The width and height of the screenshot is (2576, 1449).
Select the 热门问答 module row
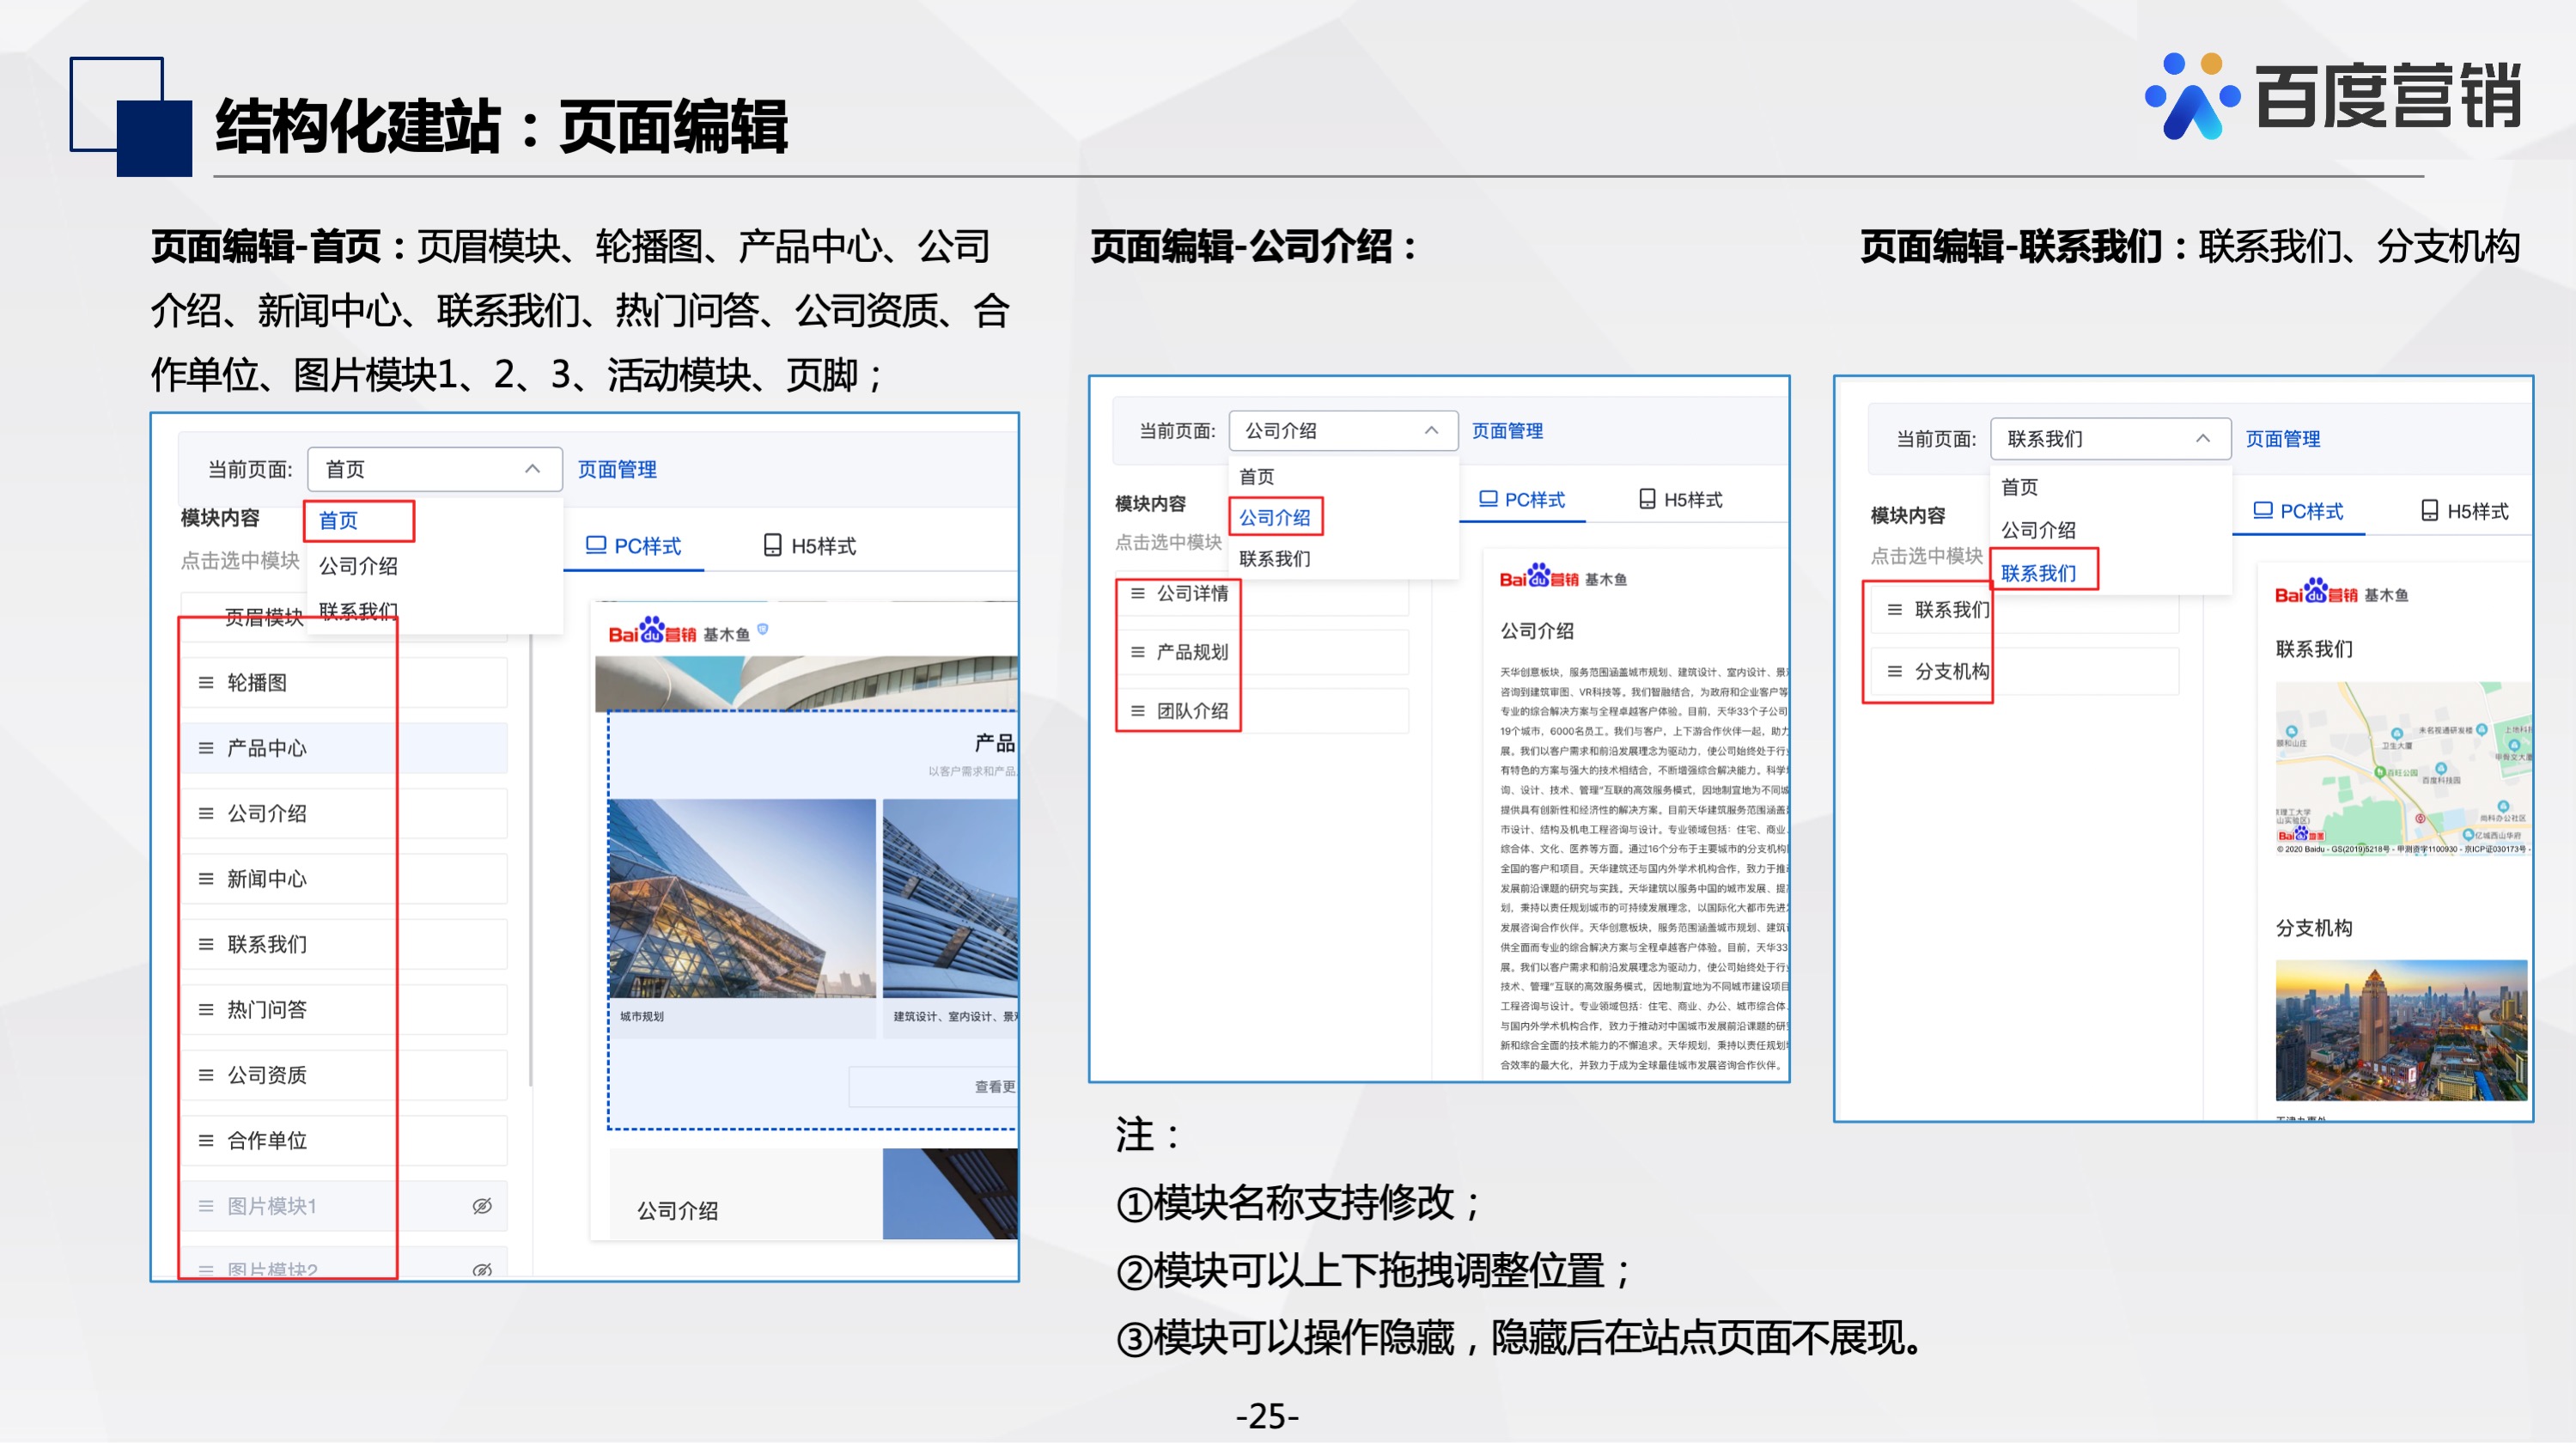344,1010
